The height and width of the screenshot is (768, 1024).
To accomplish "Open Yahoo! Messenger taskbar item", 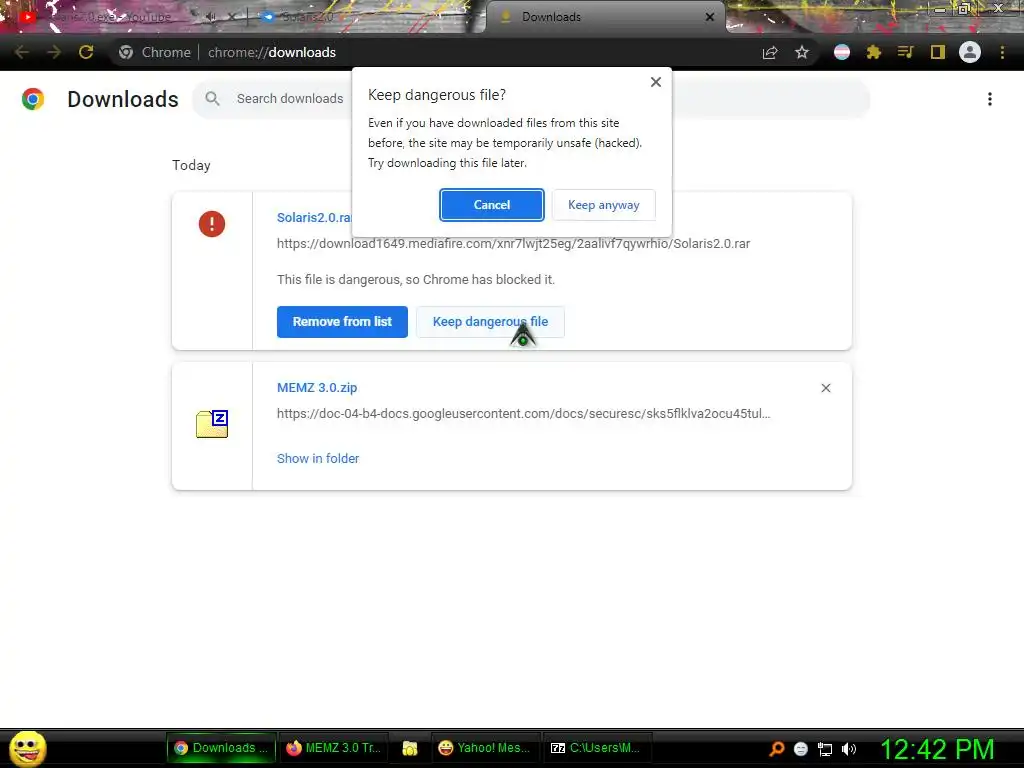I will point(485,748).
